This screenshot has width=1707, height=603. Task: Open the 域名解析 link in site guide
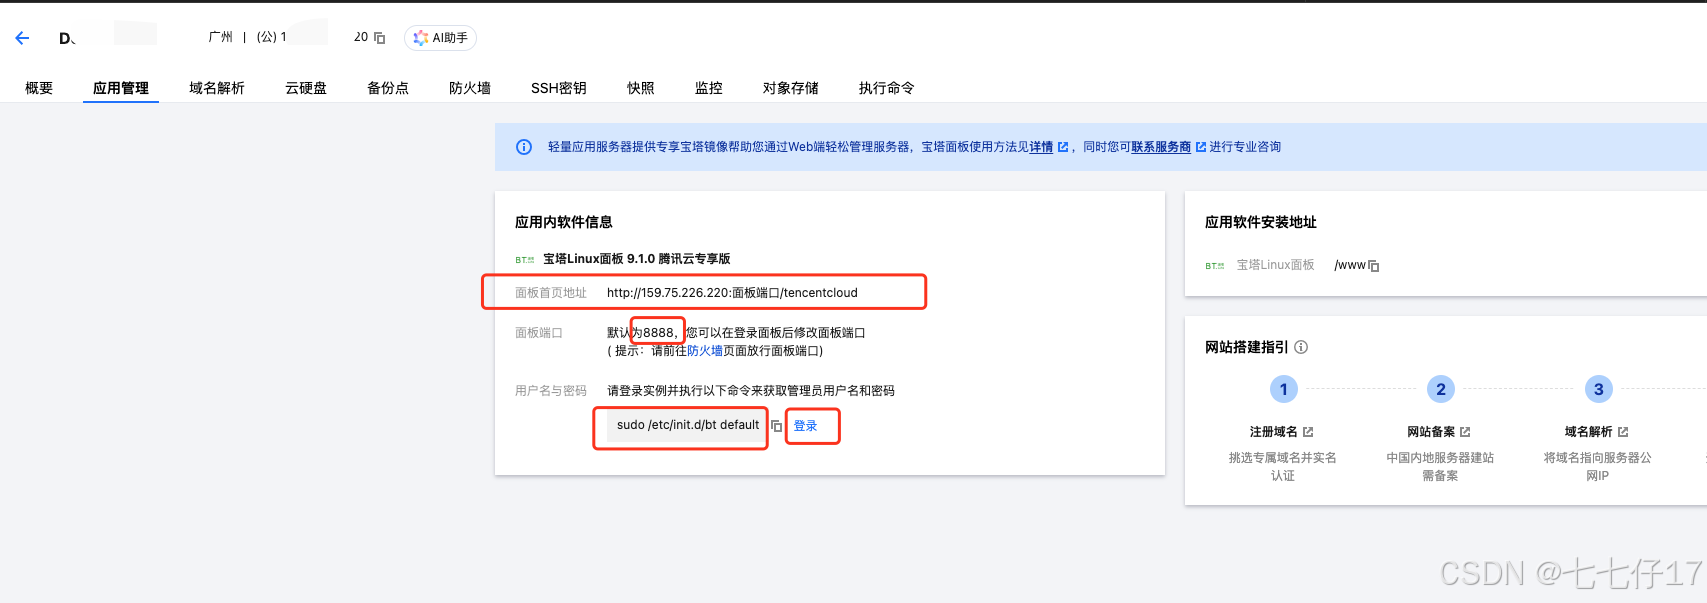tap(1596, 432)
